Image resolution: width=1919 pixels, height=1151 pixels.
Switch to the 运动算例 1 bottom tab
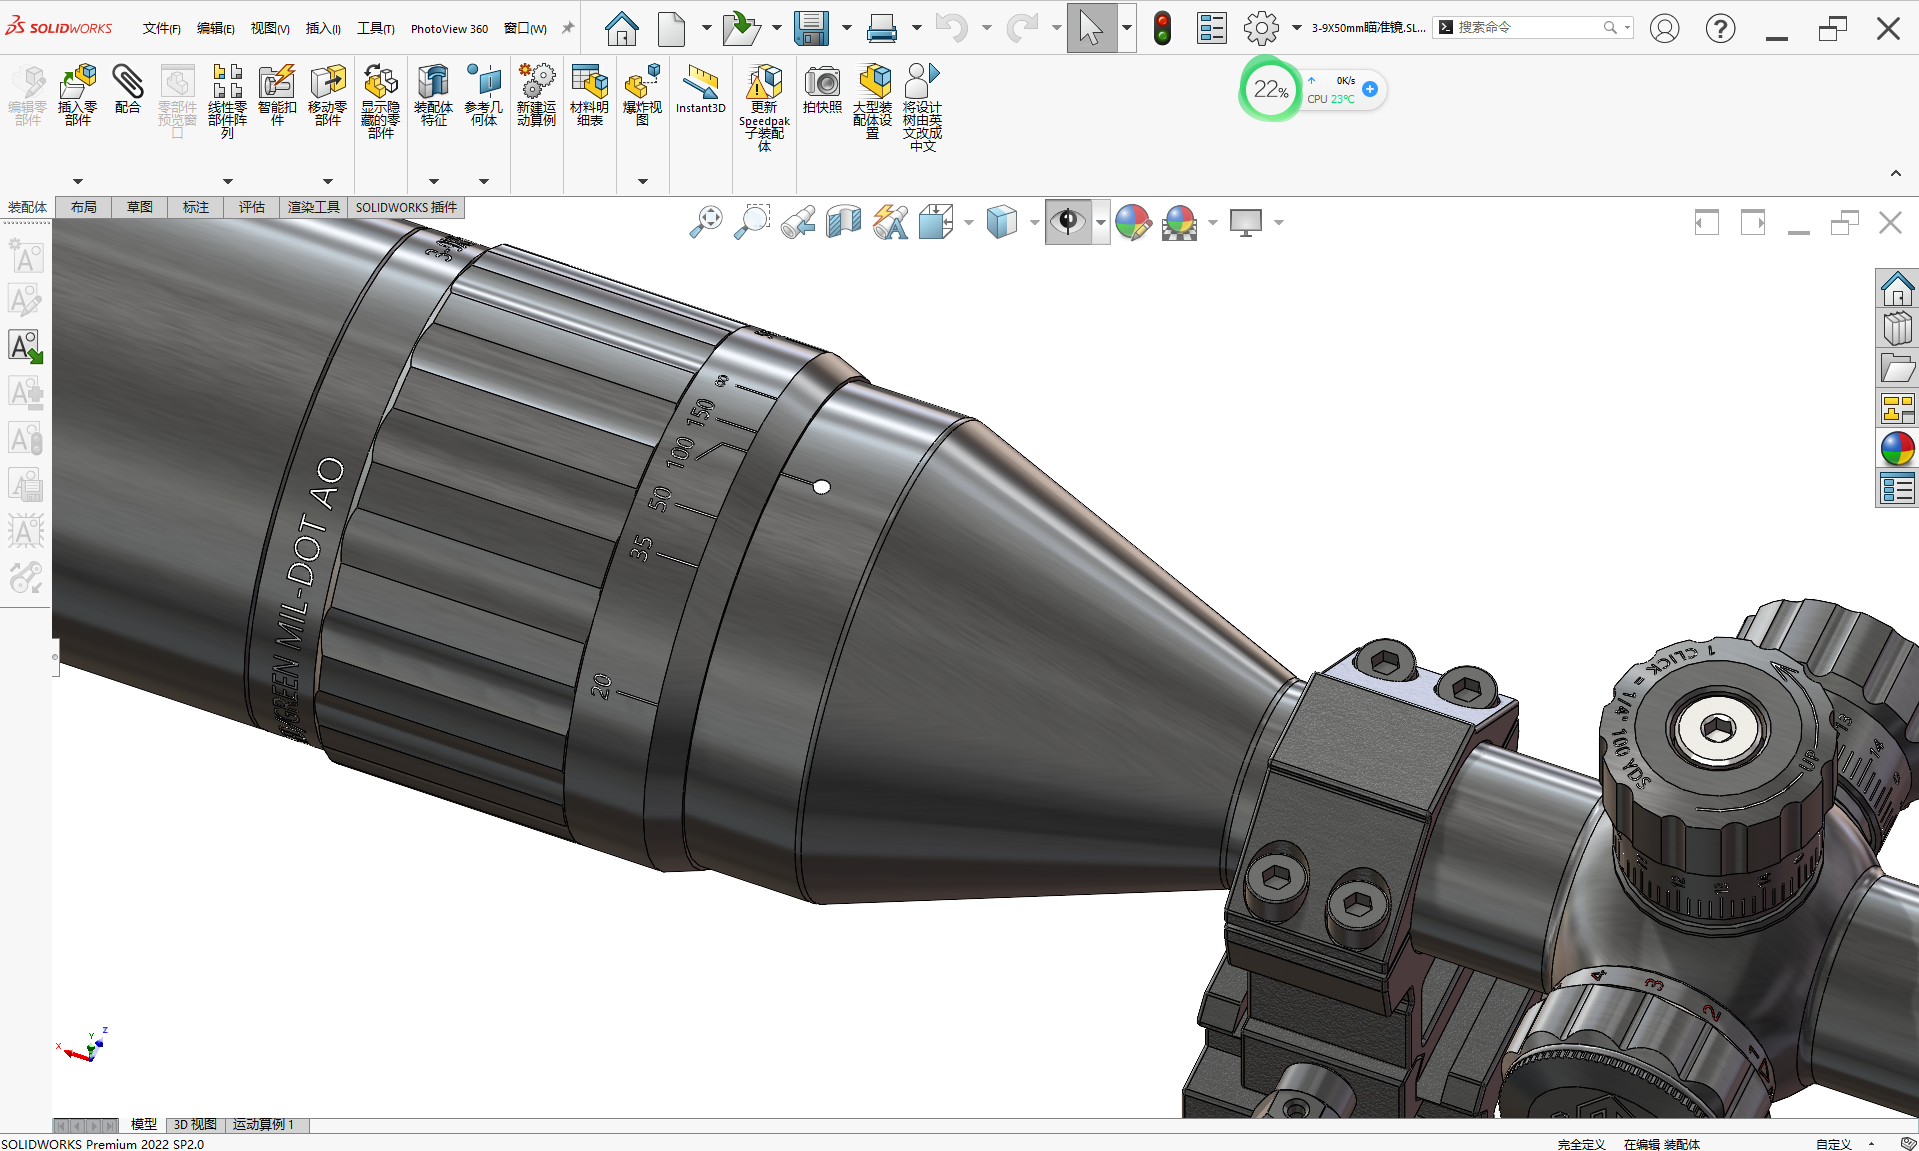click(x=263, y=1125)
